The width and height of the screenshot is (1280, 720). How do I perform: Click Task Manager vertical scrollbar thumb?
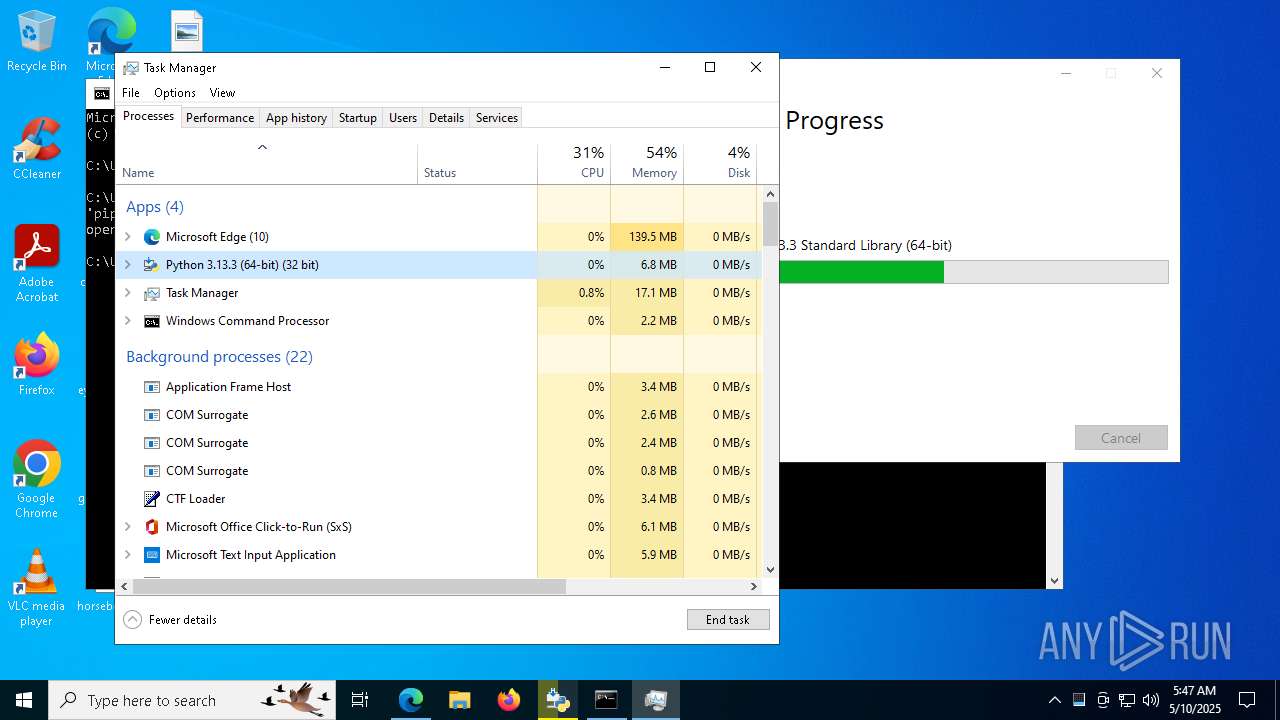point(770,224)
